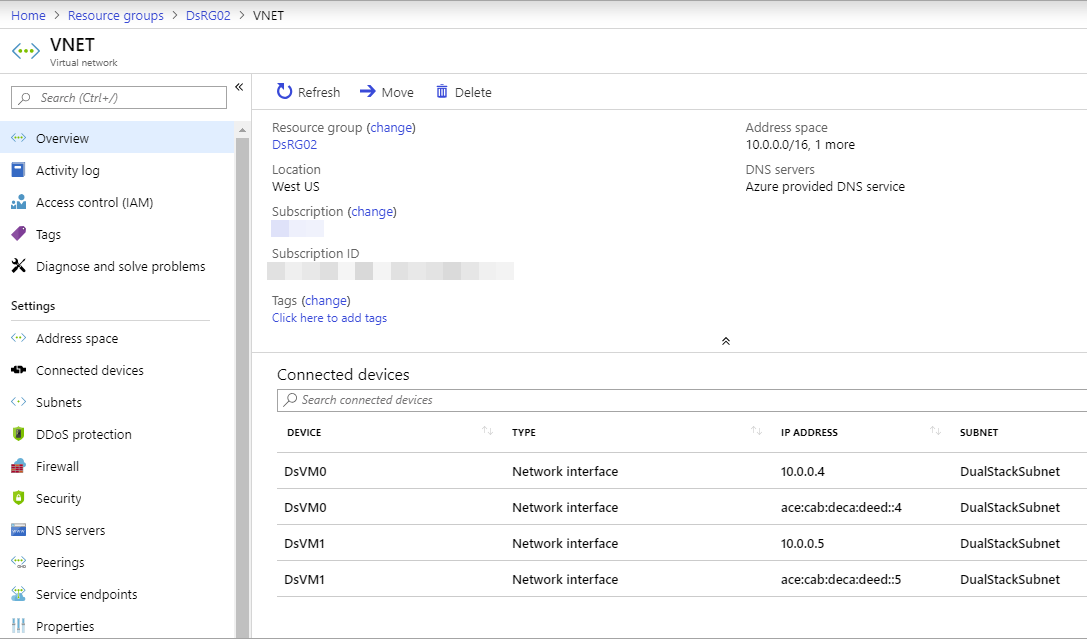This screenshot has height=639, width=1087.
Task: Click the Activity log icon in the sidebar
Action: [x=18, y=170]
